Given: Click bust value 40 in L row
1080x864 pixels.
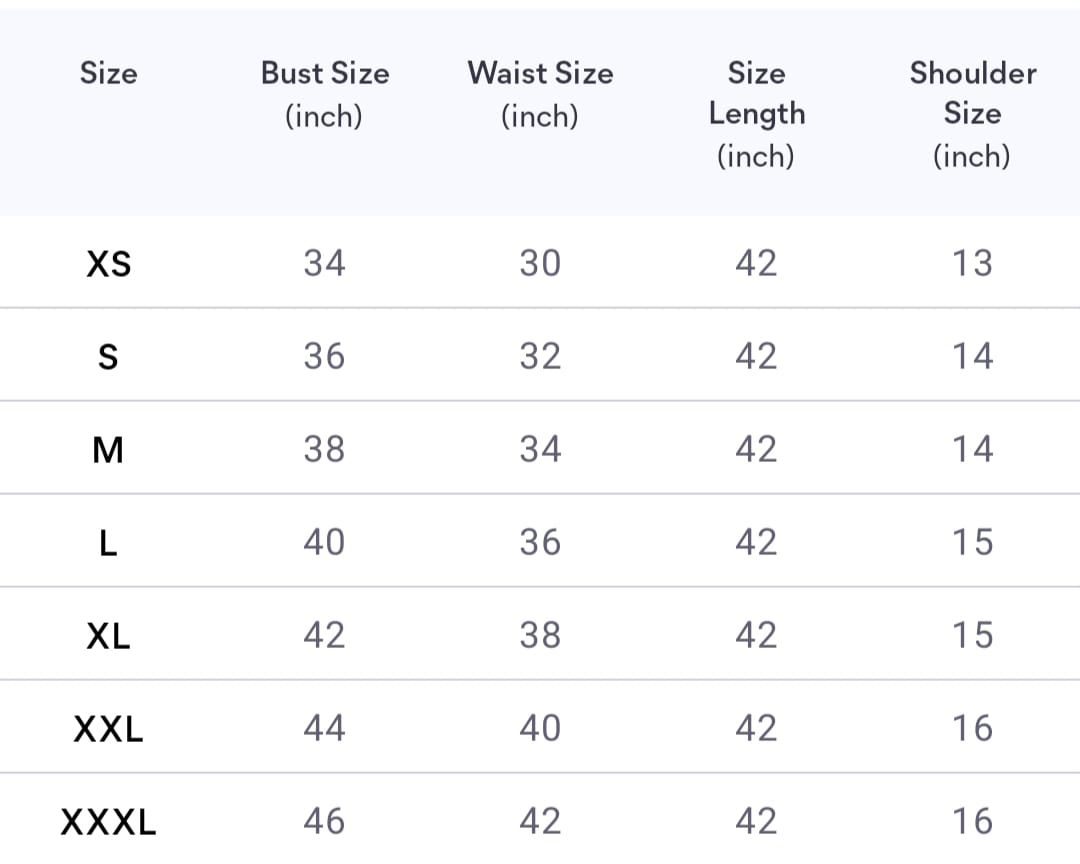Looking at the screenshot, I should pos(324,543).
